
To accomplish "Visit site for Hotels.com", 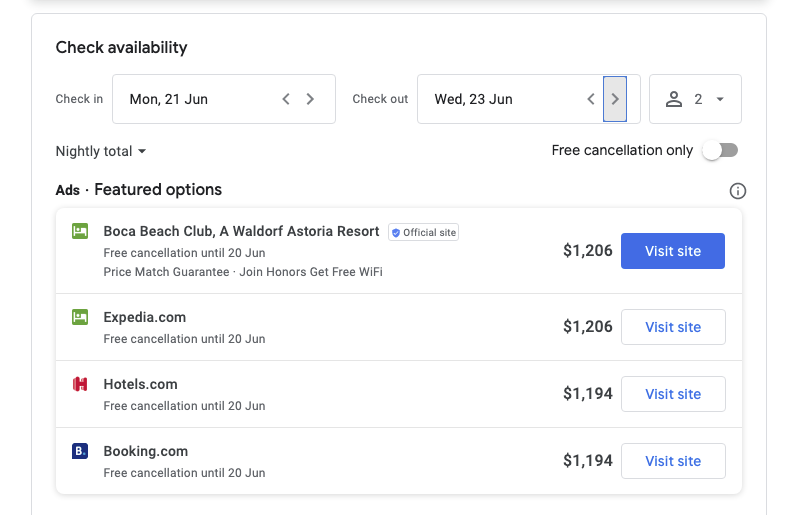I will click(x=673, y=394).
